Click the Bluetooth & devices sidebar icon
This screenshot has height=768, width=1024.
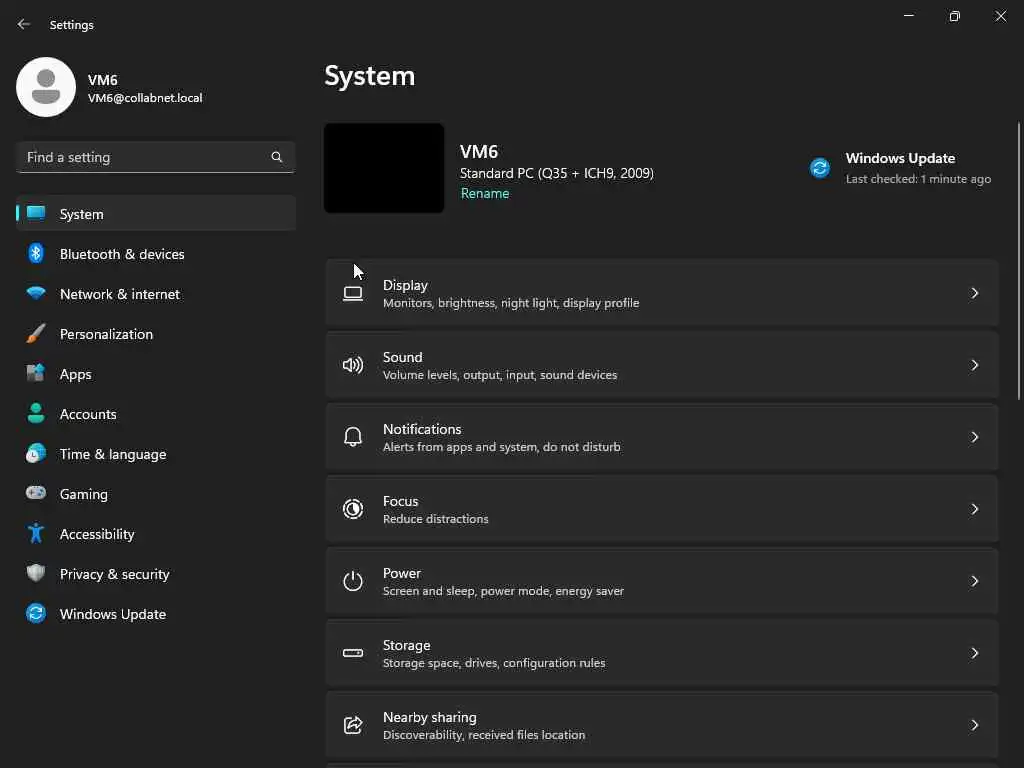click(x=36, y=254)
